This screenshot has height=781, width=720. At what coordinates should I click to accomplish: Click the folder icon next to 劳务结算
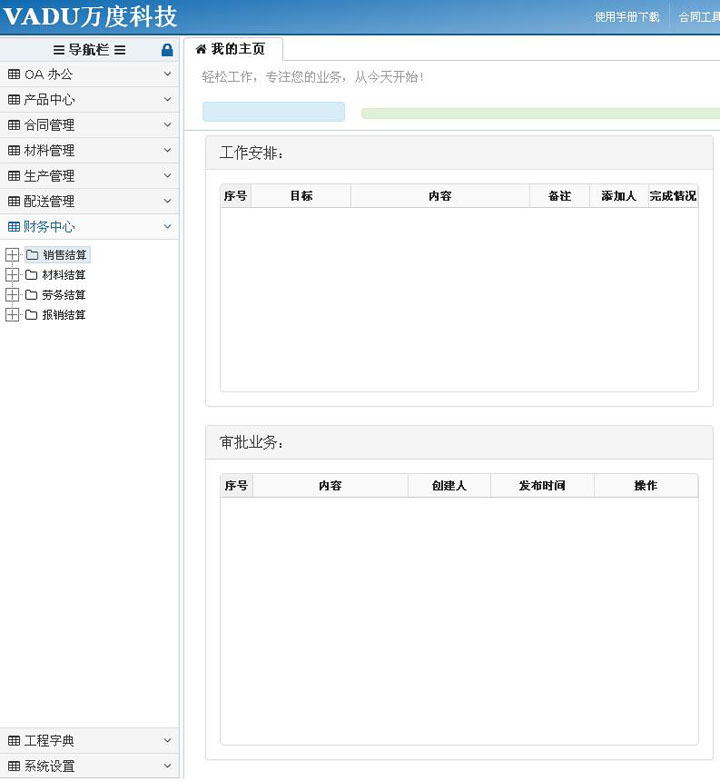click(x=32, y=295)
